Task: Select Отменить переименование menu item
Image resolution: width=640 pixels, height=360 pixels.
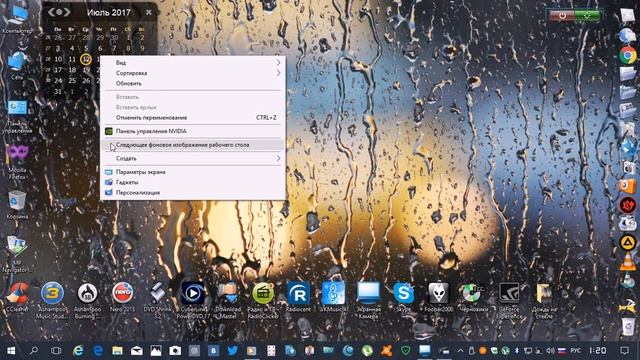Action: [x=193, y=118]
